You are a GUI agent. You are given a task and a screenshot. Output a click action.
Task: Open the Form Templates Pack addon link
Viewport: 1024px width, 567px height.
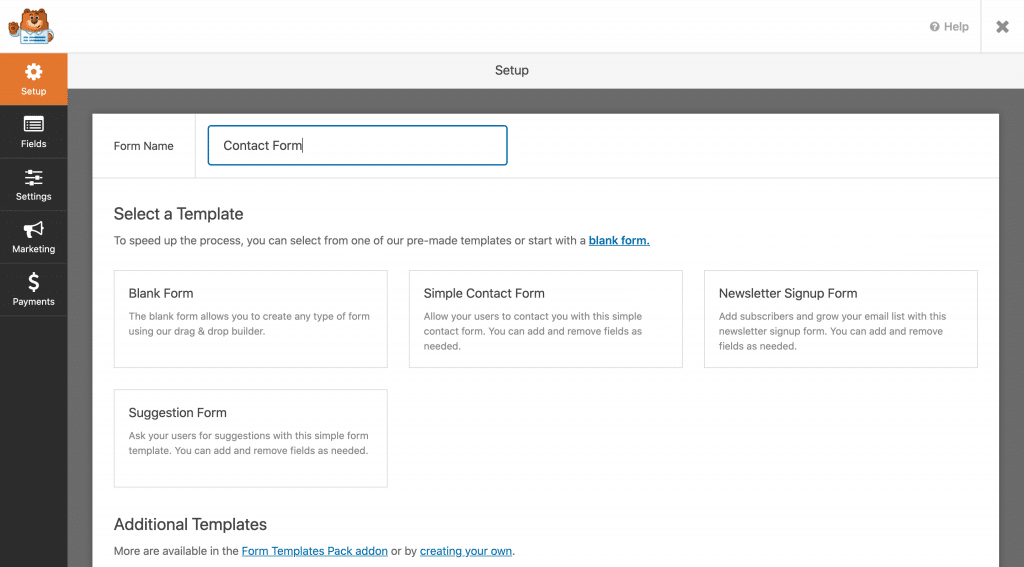315,551
